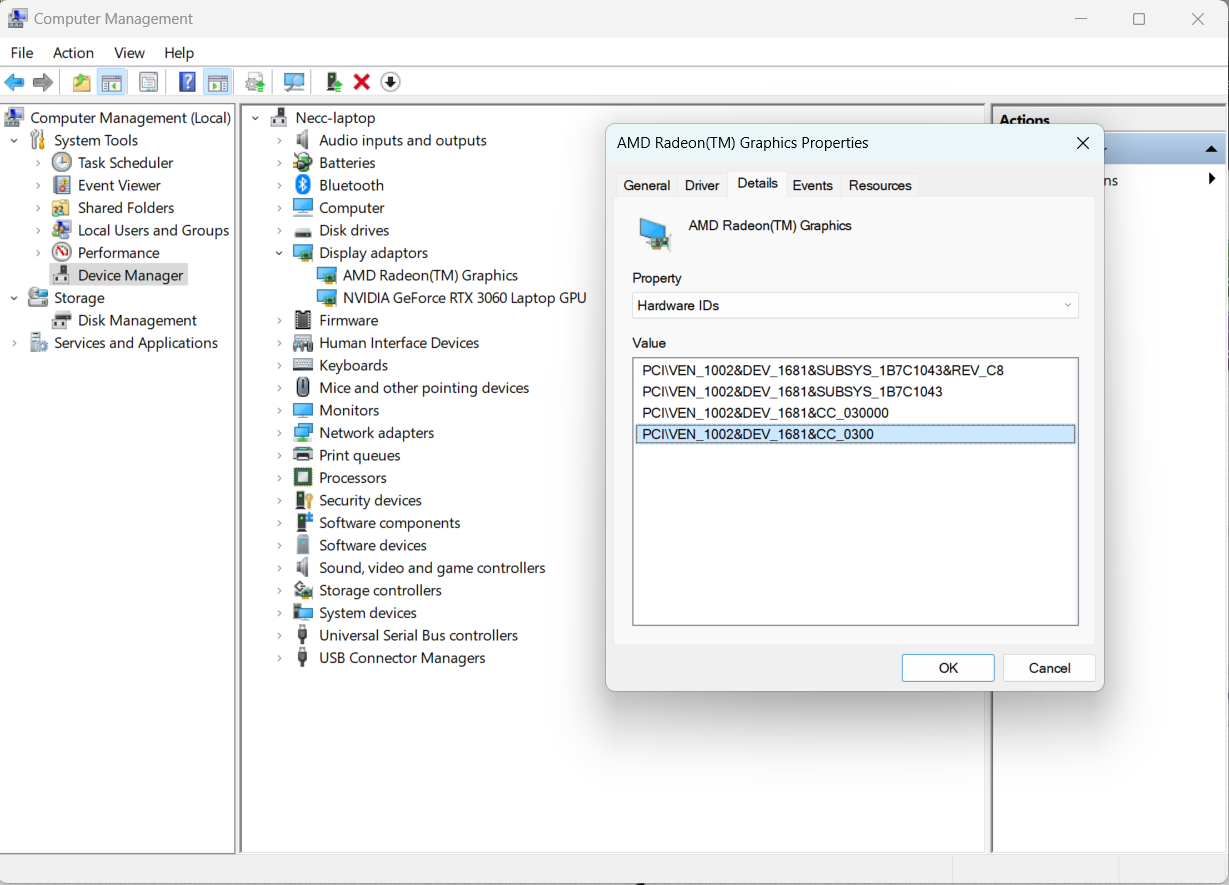Close the AMD Radeon Graphics Properties dialog
The height and width of the screenshot is (885, 1229).
coord(1083,143)
